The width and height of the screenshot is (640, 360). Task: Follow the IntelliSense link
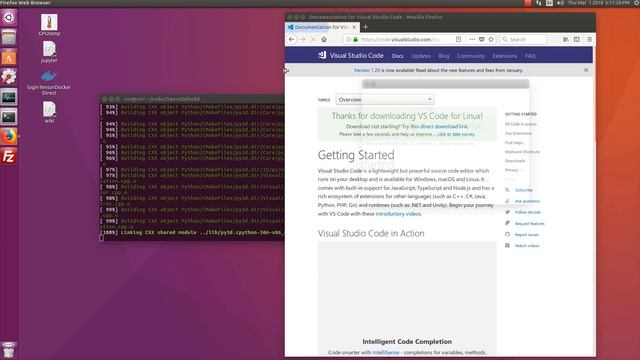(x=386, y=352)
